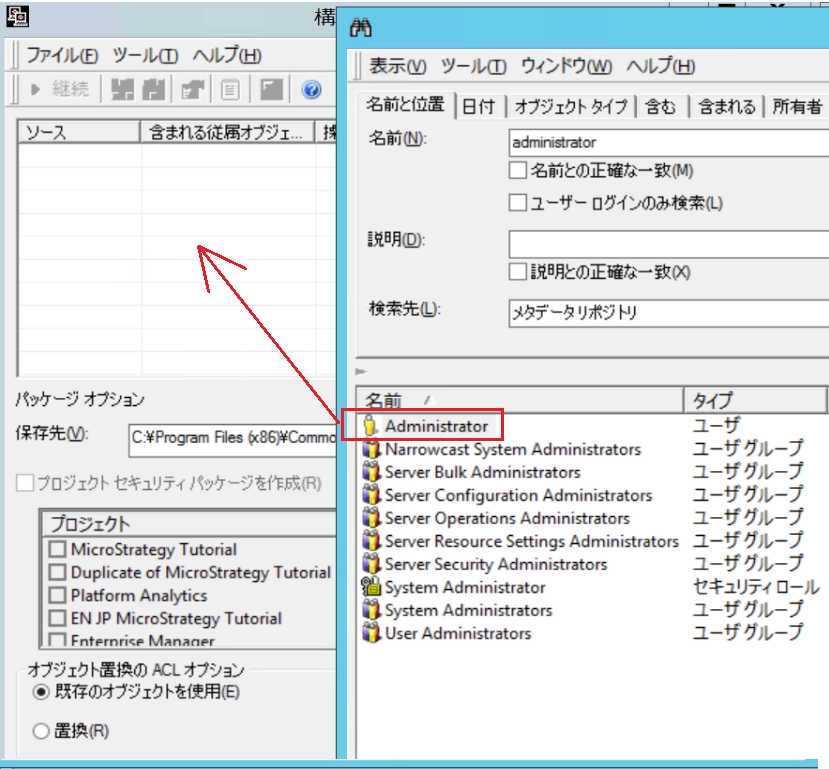This screenshot has width=829, height=769.
Task: Check the 説明との正確な一致(X) checkbox
Action: point(518,272)
